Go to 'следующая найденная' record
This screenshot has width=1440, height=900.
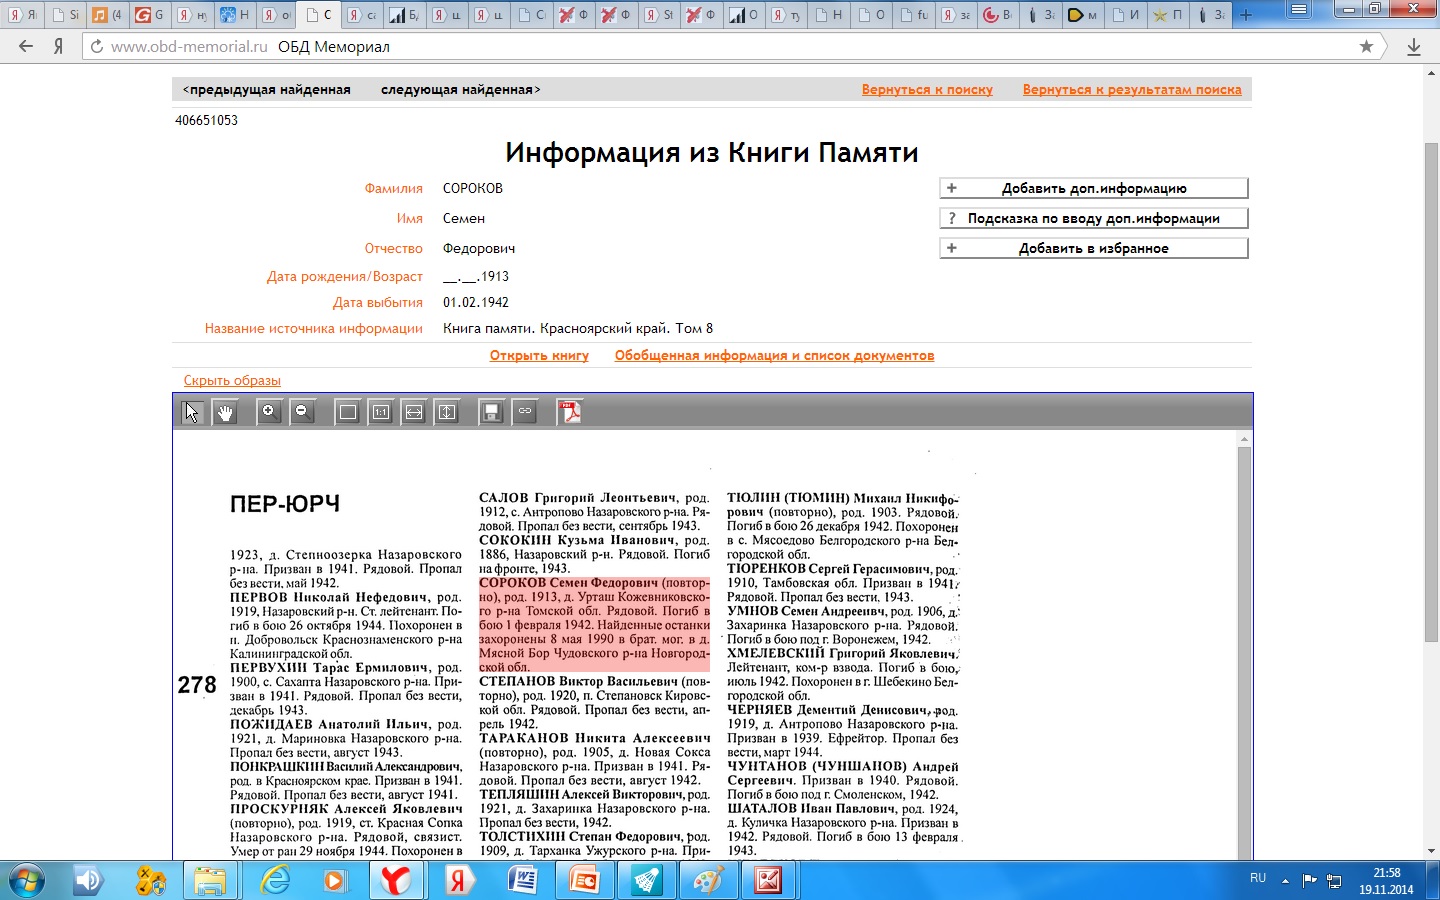(x=460, y=90)
